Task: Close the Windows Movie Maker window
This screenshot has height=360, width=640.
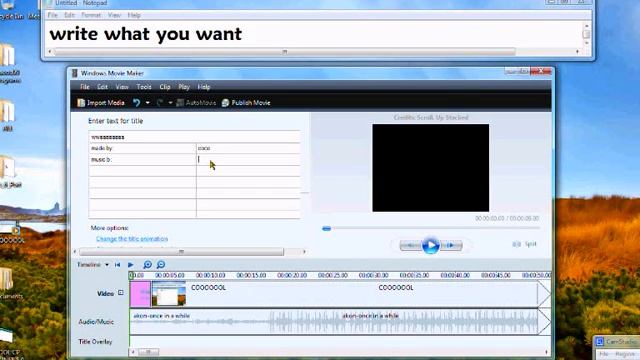Action: [x=541, y=71]
